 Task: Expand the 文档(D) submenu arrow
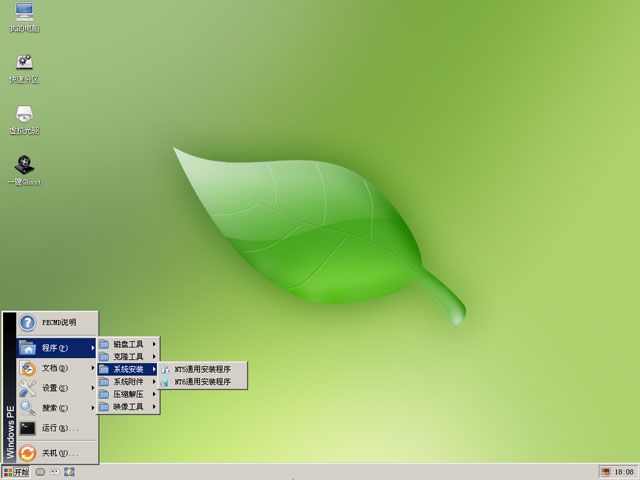93,368
